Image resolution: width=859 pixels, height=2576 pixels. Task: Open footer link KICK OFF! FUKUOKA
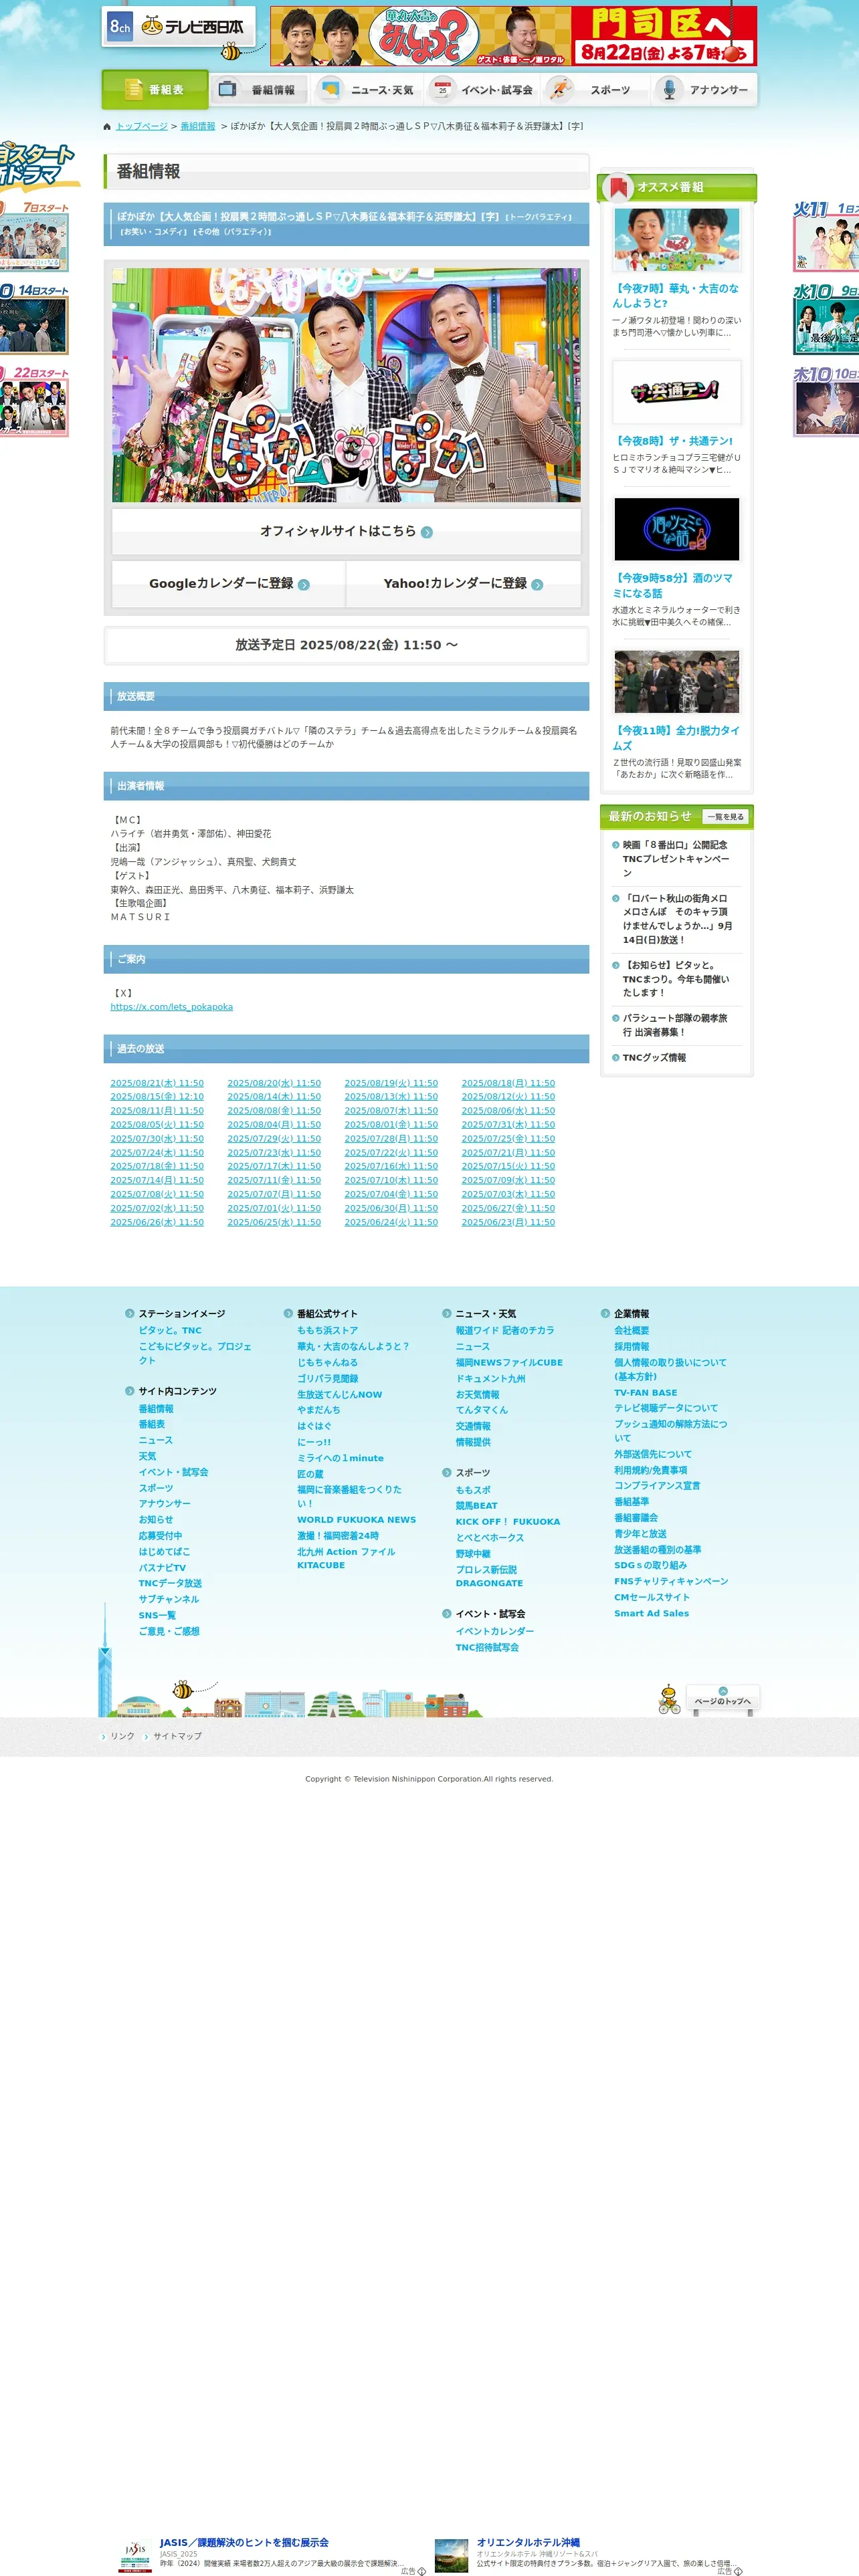coord(508,1522)
